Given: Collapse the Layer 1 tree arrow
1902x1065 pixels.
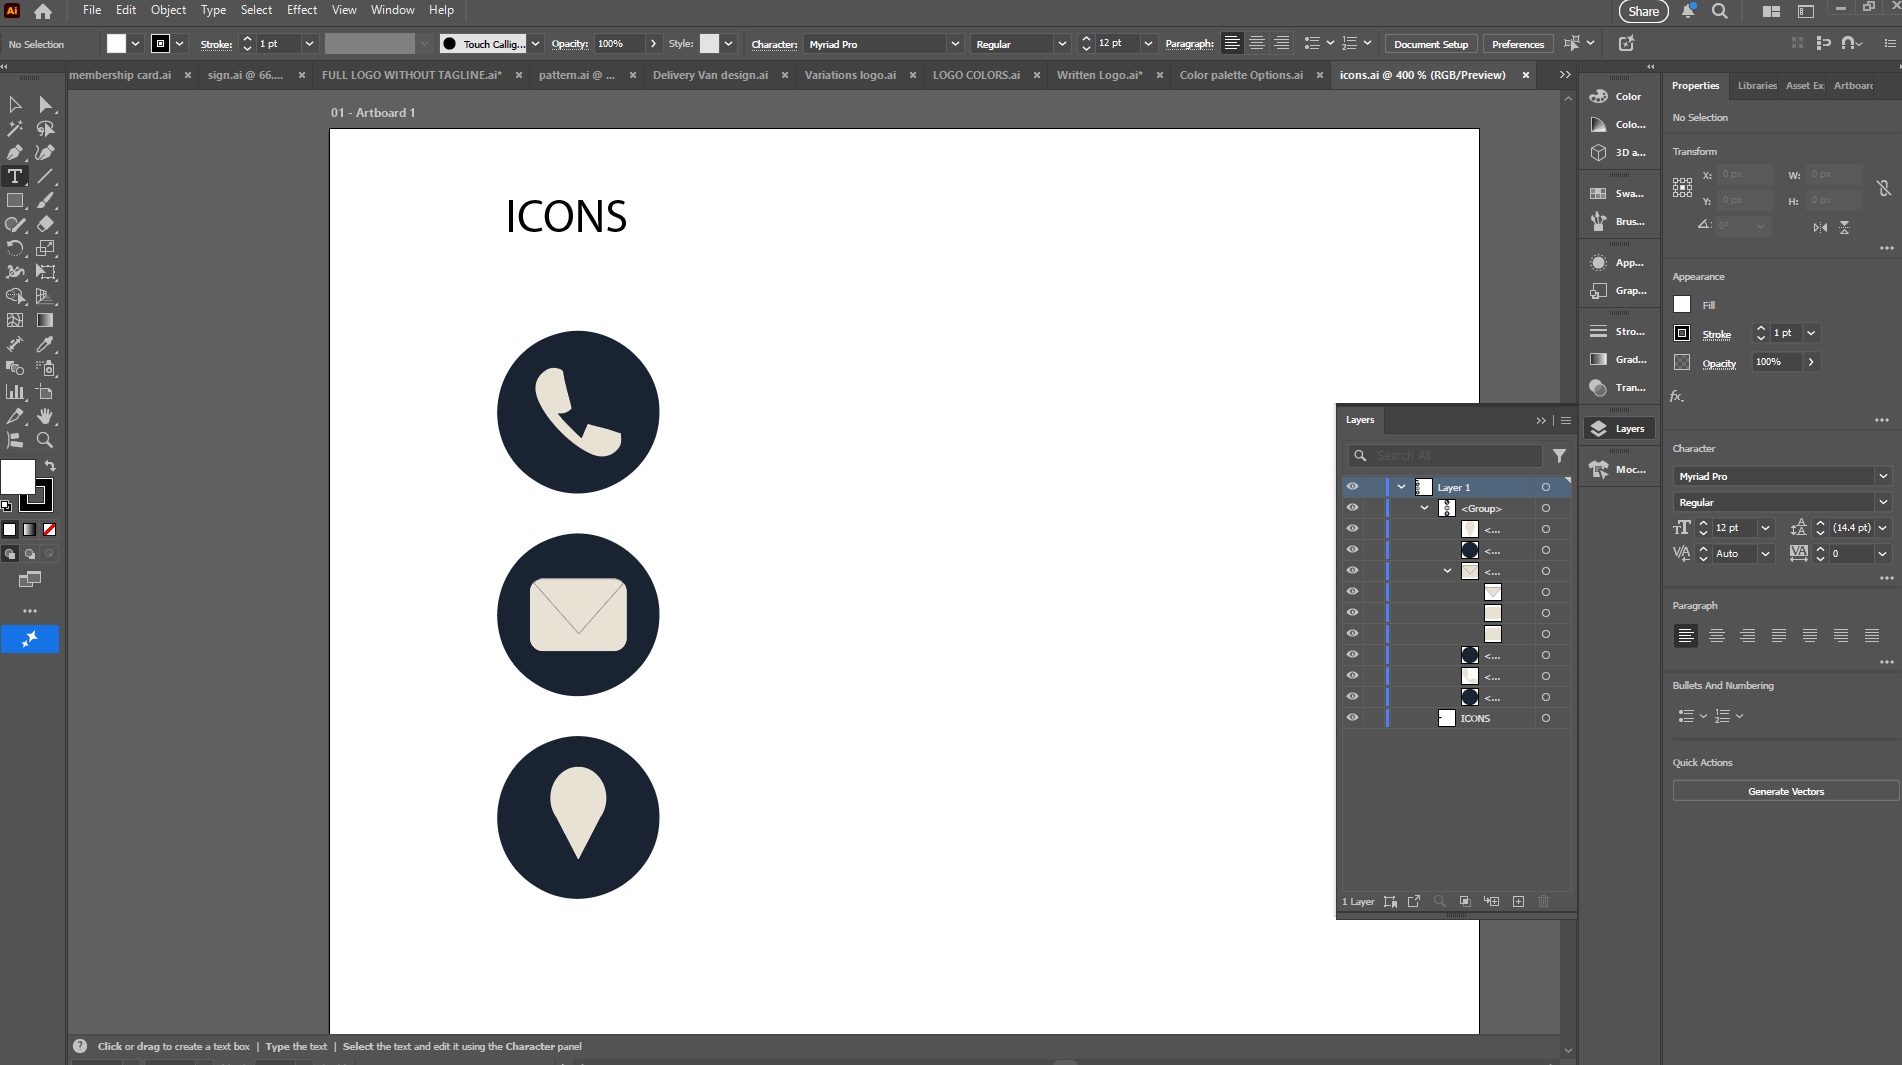Looking at the screenshot, I should (1401, 487).
